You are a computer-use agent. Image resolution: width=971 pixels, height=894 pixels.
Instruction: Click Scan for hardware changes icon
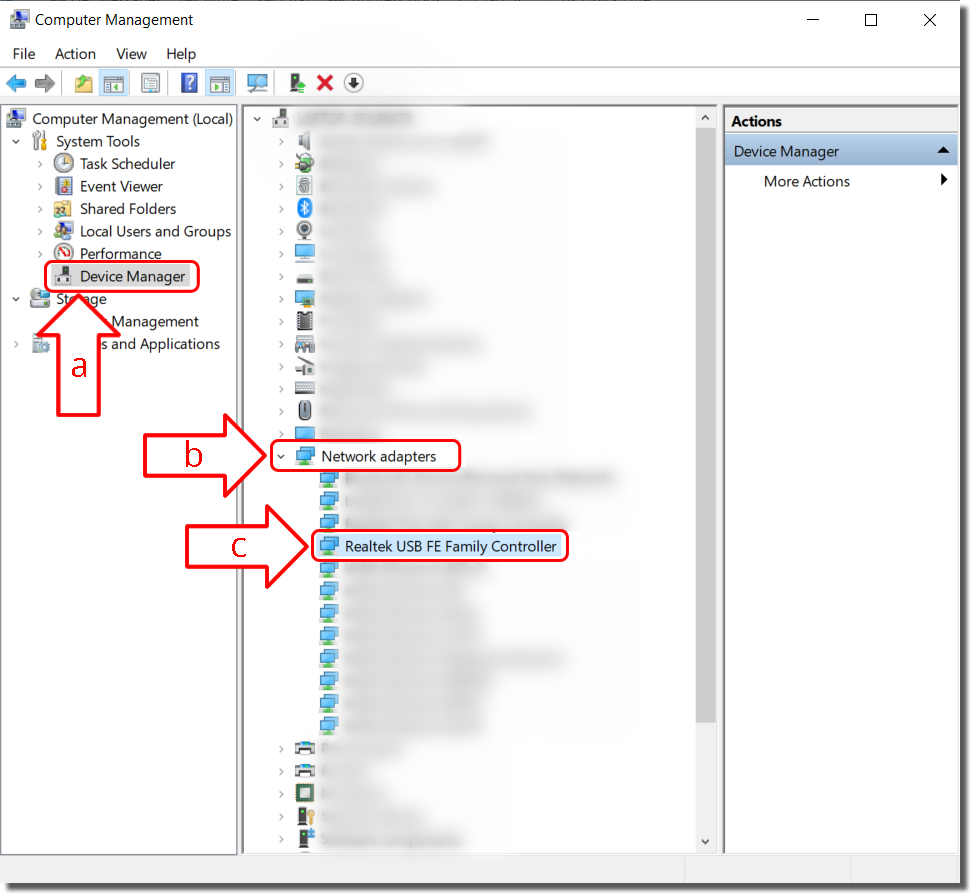258,83
